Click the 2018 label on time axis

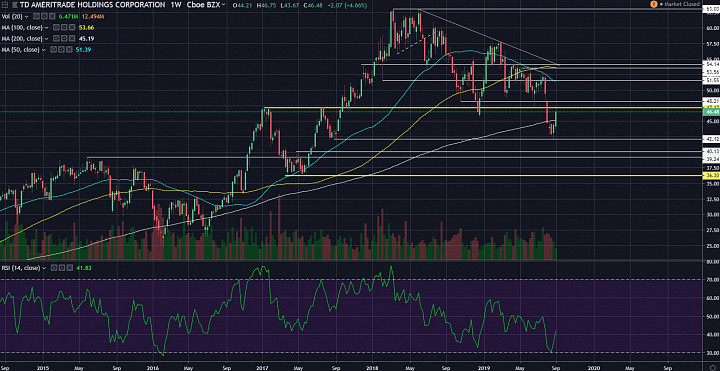[372, 367]
